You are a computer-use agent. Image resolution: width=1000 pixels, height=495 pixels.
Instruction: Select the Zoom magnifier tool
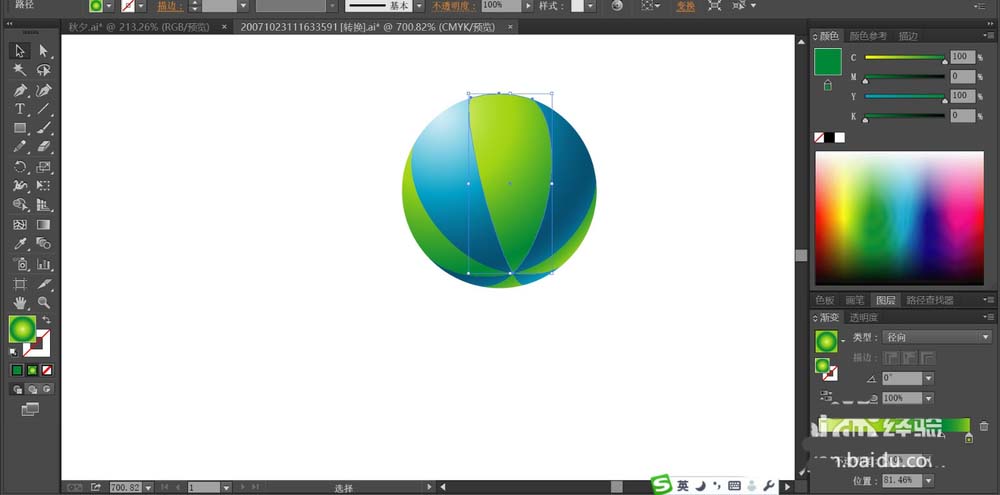pos(43,302)
